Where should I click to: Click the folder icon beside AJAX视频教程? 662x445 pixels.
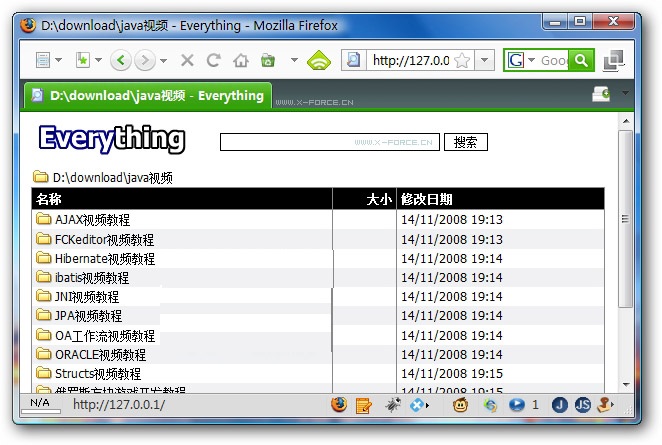tap(43, 219)
